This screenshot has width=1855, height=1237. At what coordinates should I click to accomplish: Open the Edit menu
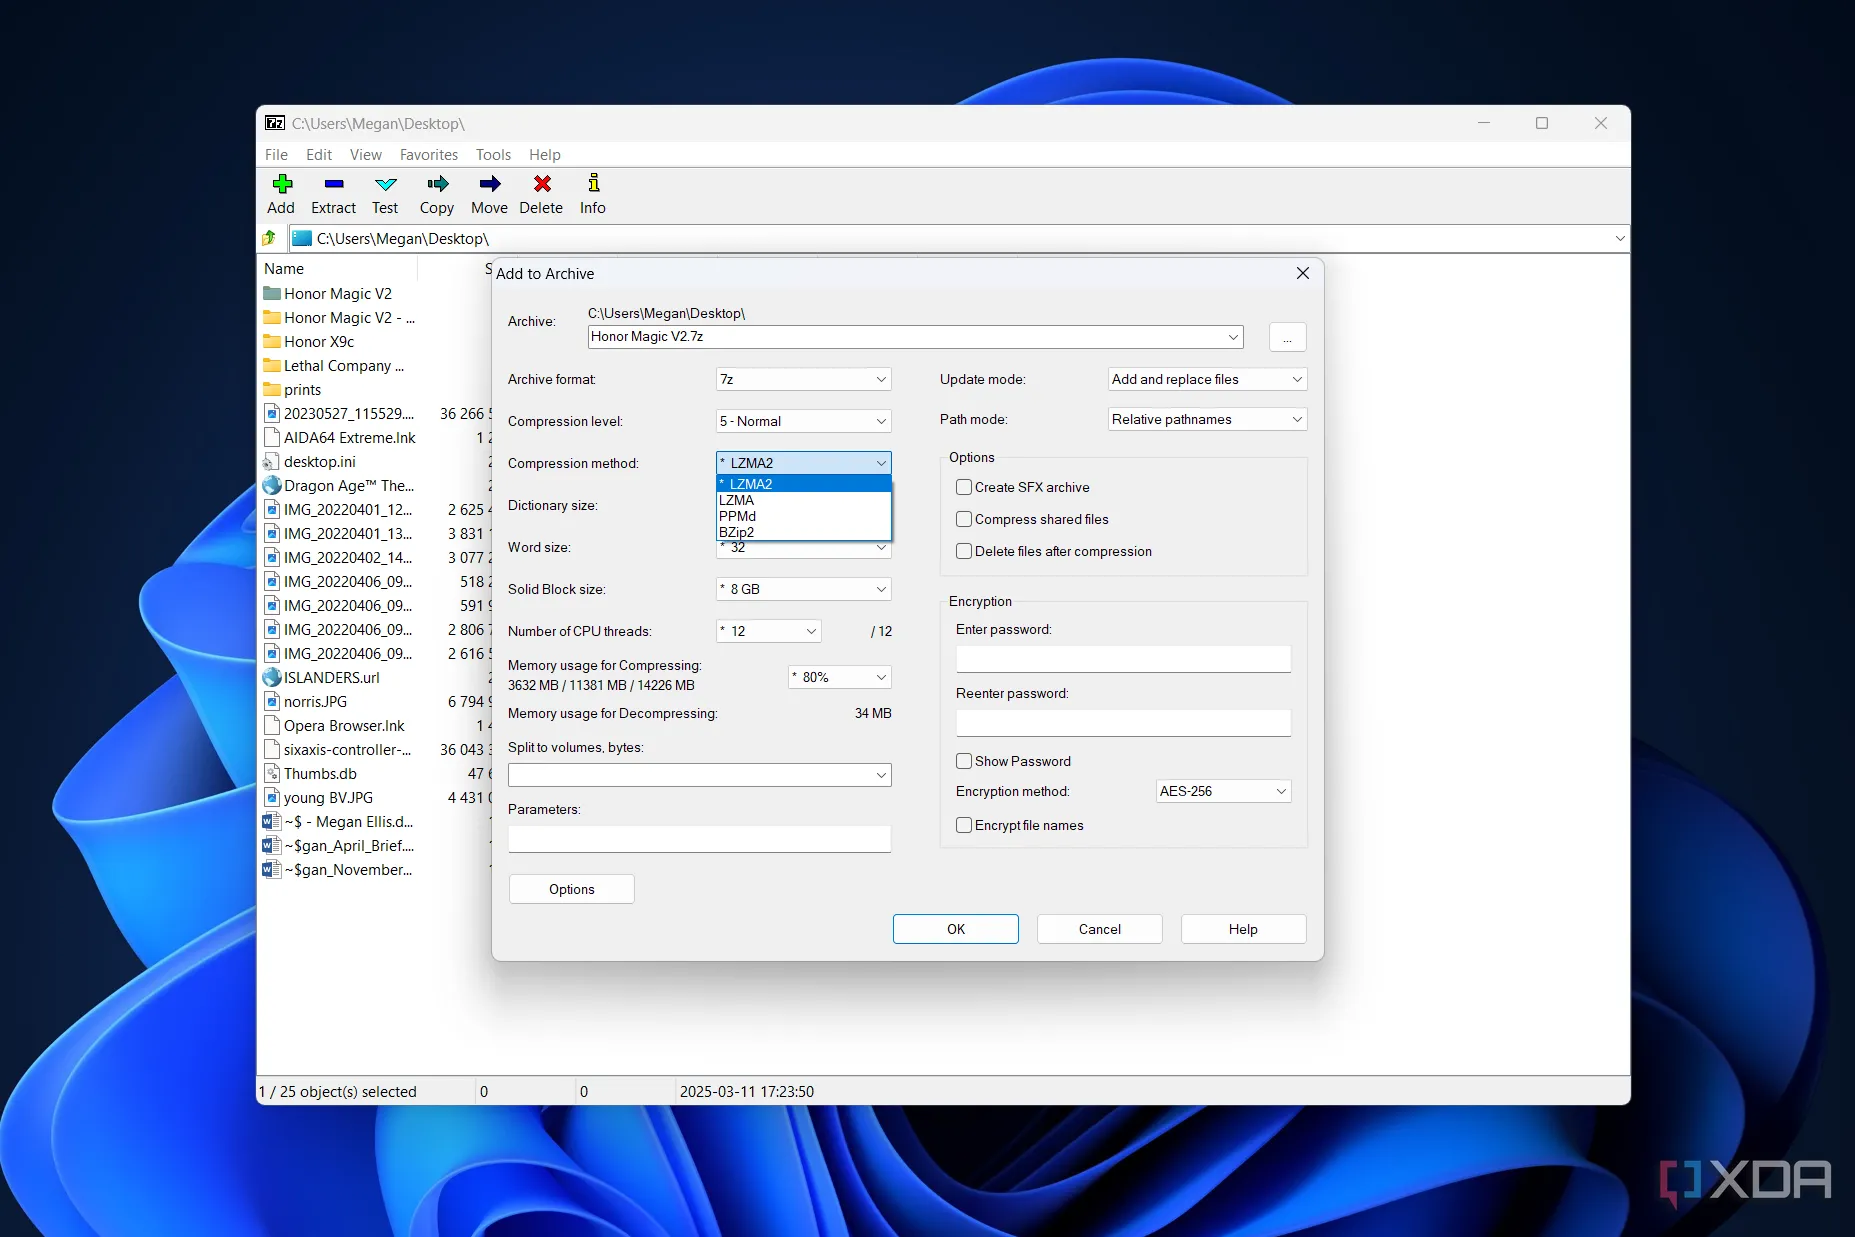(x=319, y=154)
